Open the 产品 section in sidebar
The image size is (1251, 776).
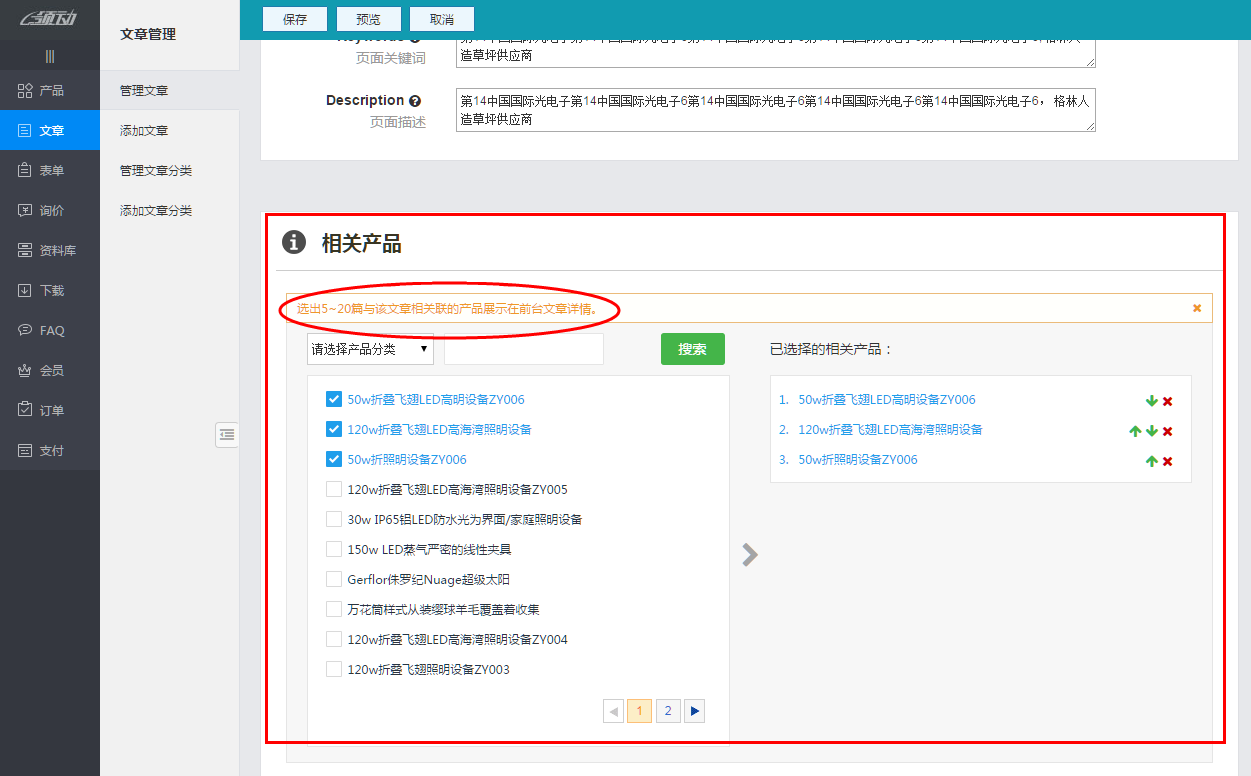(50, 90)
